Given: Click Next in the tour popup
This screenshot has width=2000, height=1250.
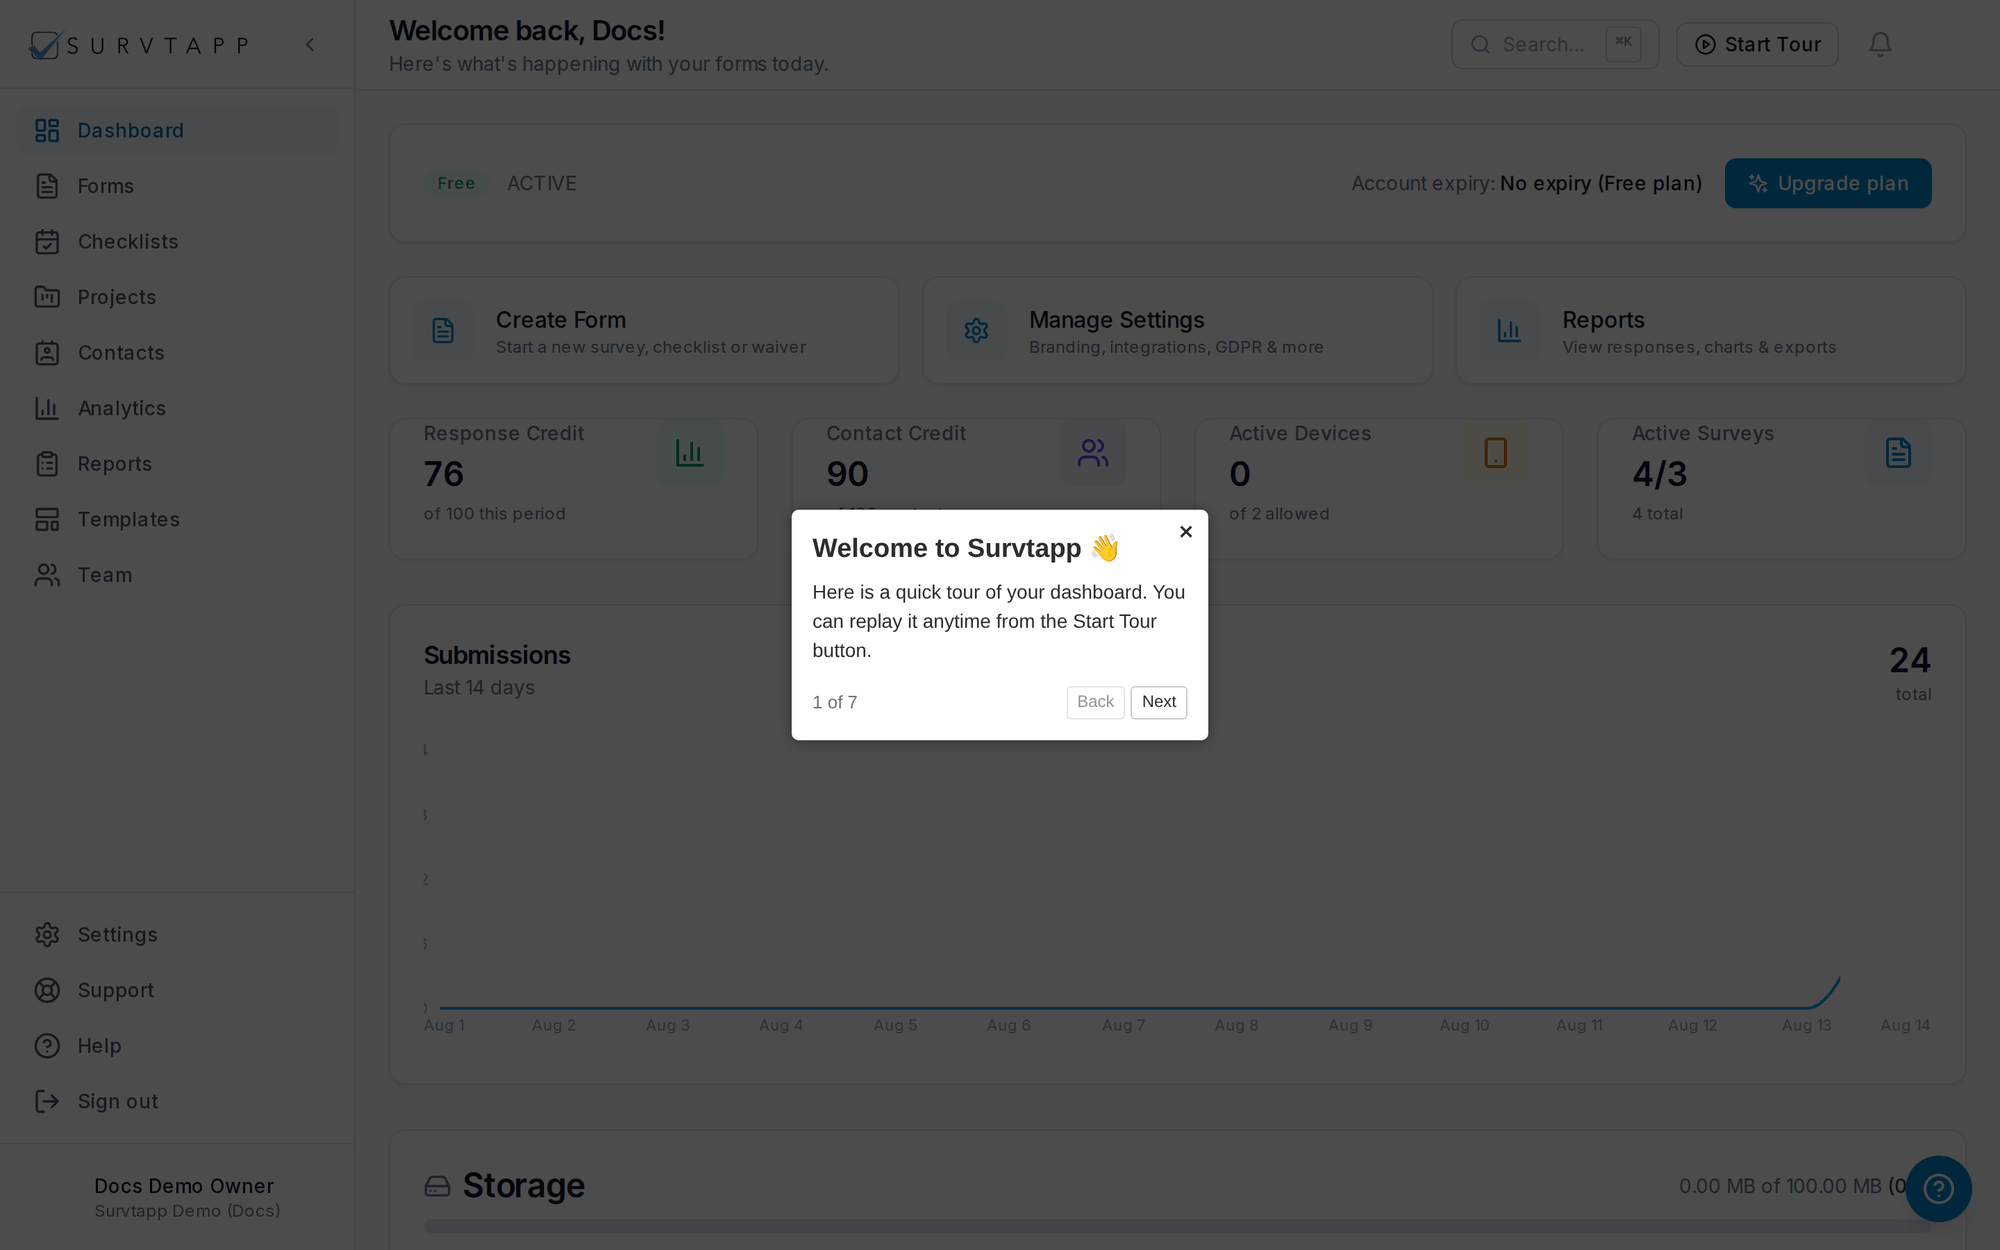Looking at the screenshot, I should coord(1159,702).
